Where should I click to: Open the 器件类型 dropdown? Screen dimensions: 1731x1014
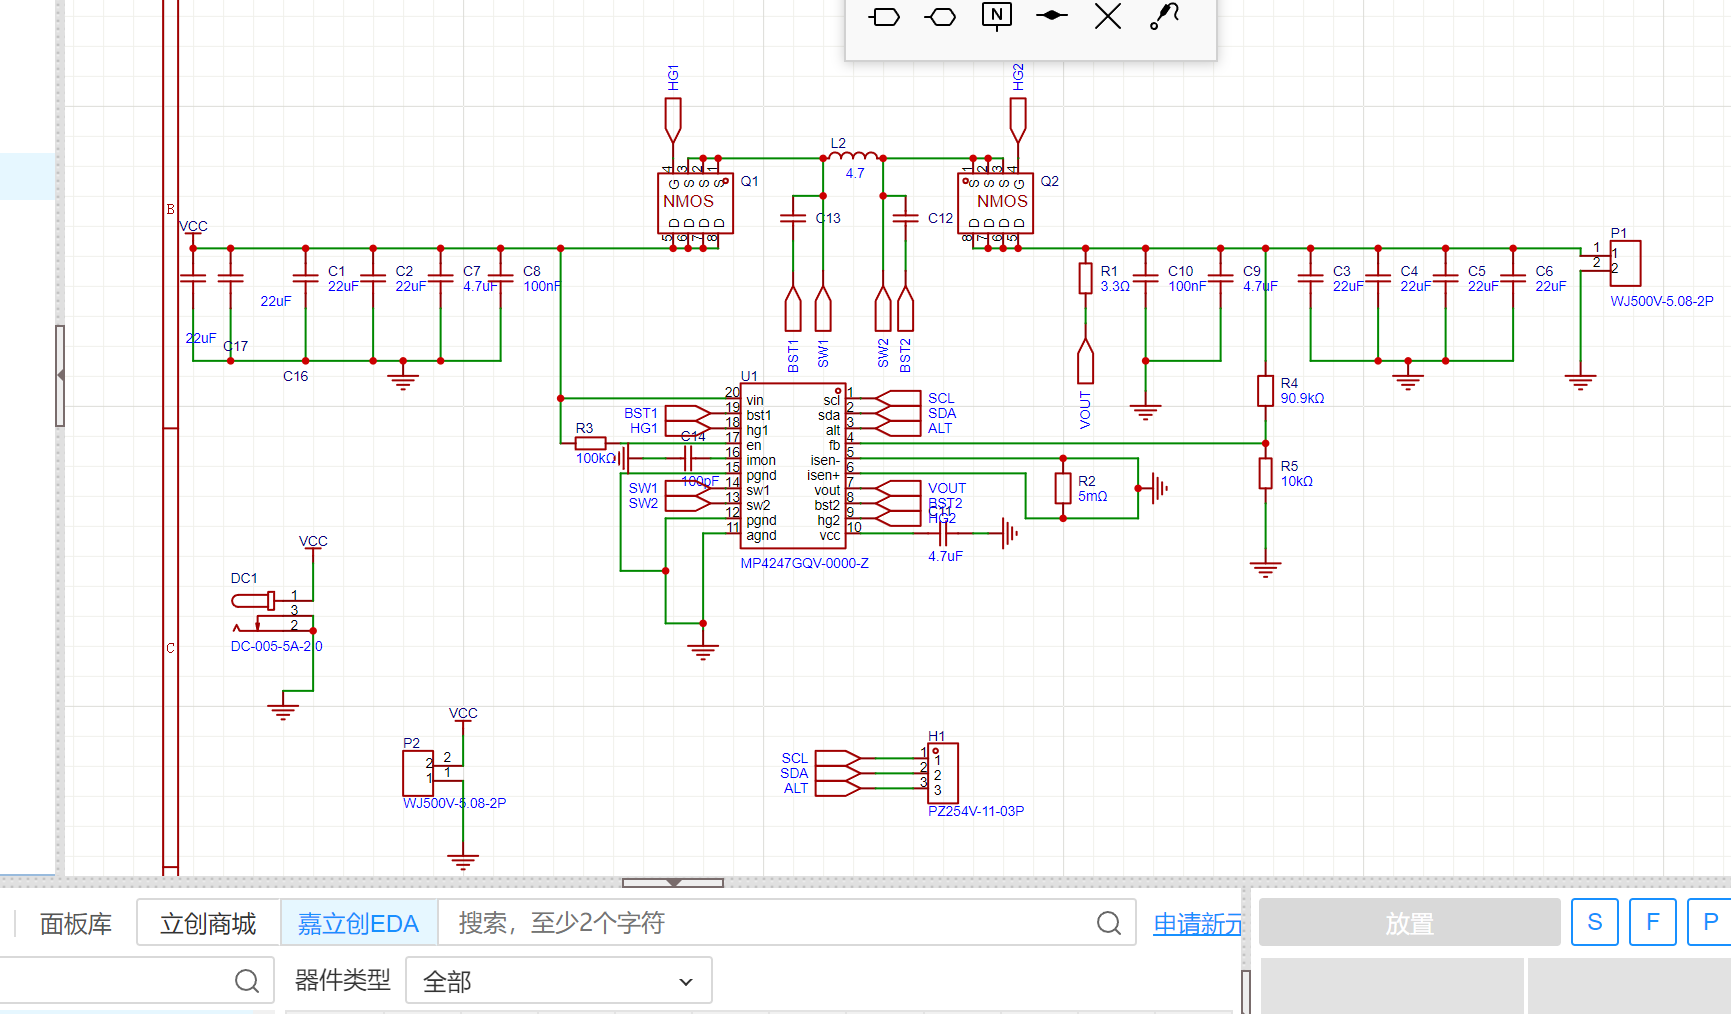point(559,981)
